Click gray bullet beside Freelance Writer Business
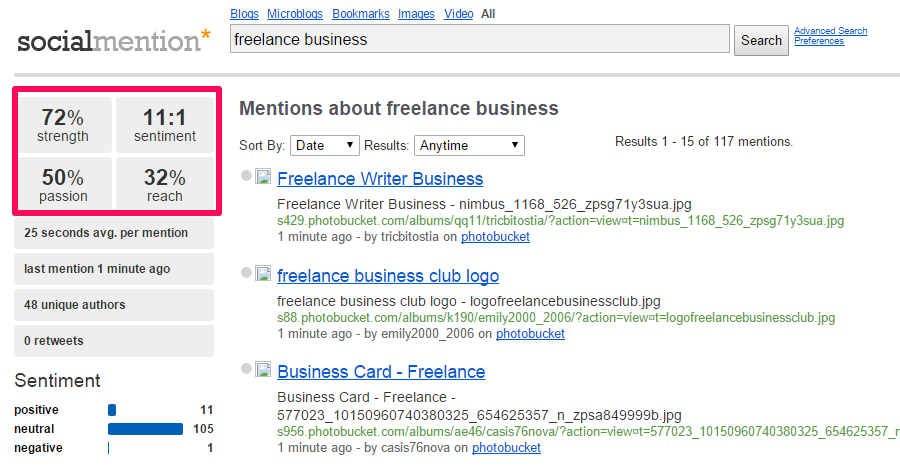The image size is (900, 469). 246,177
